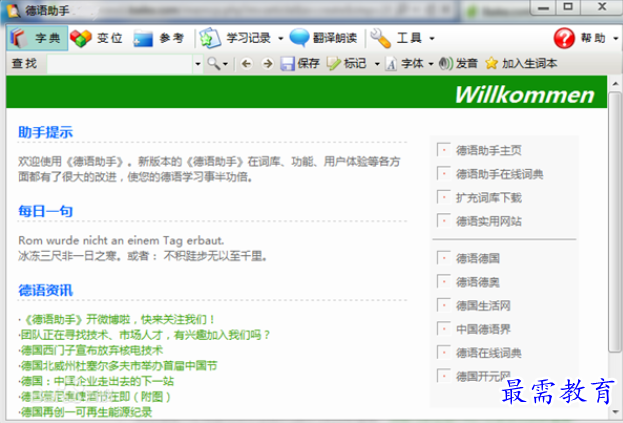The width and height of the screenshot is (623, 423).
Task: Click the magnifier search icon
Action: (x=213, y=63)
